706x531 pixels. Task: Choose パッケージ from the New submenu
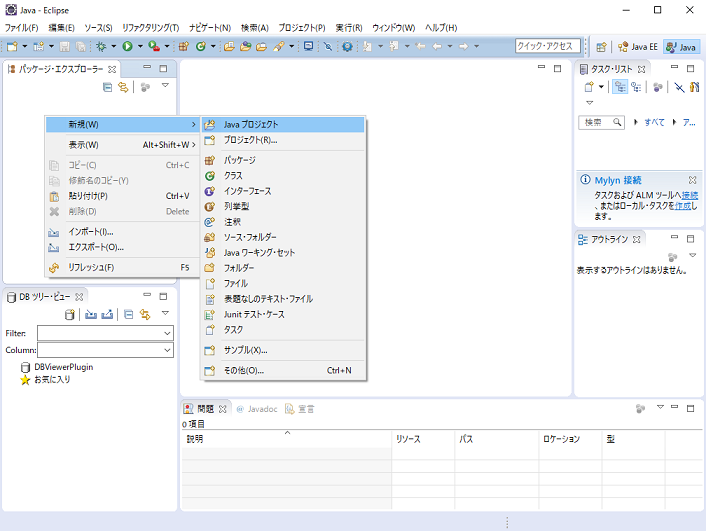283,160
